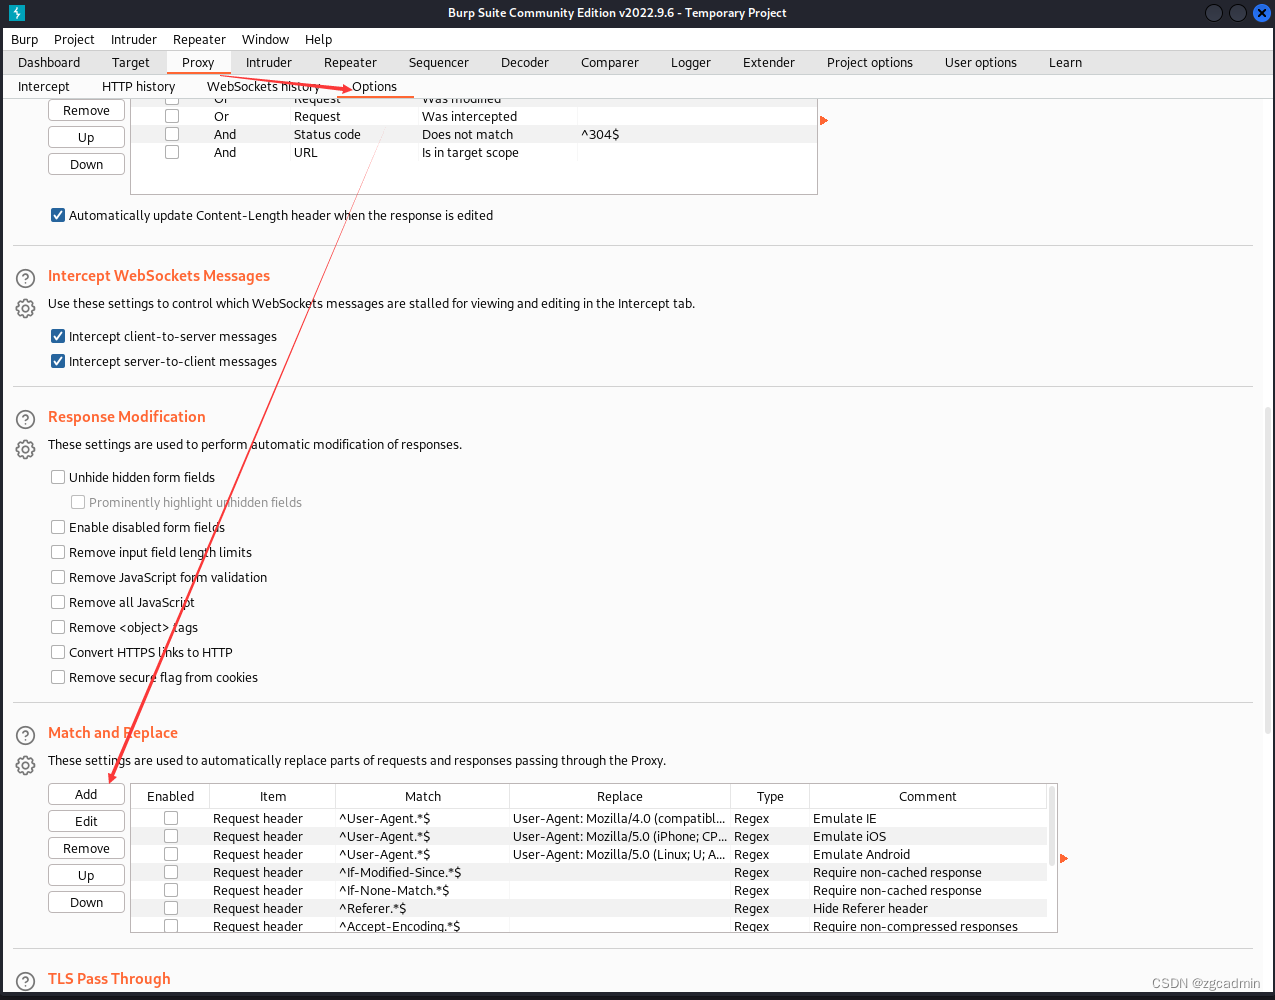1275x1000 pixels.
Task: Open help for Match and Replace section
Action: point(26,736)
